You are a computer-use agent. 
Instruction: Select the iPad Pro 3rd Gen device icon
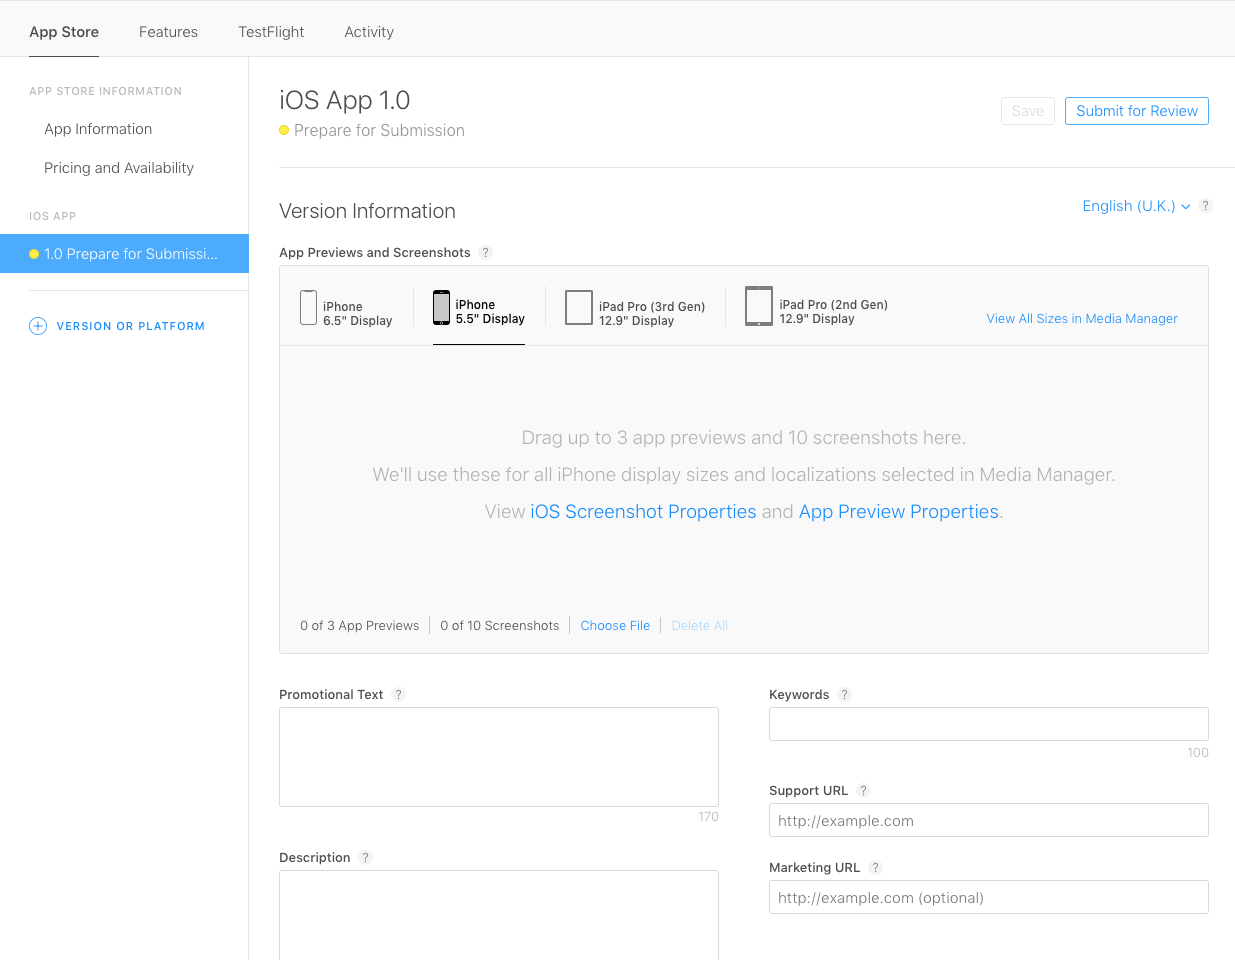[579, 308]
